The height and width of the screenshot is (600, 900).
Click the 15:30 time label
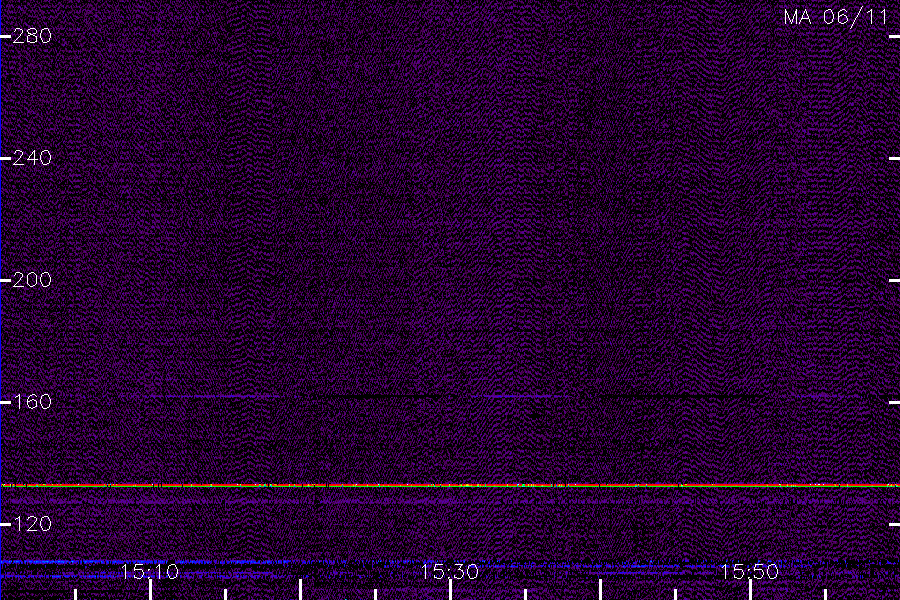click(449, 572)
